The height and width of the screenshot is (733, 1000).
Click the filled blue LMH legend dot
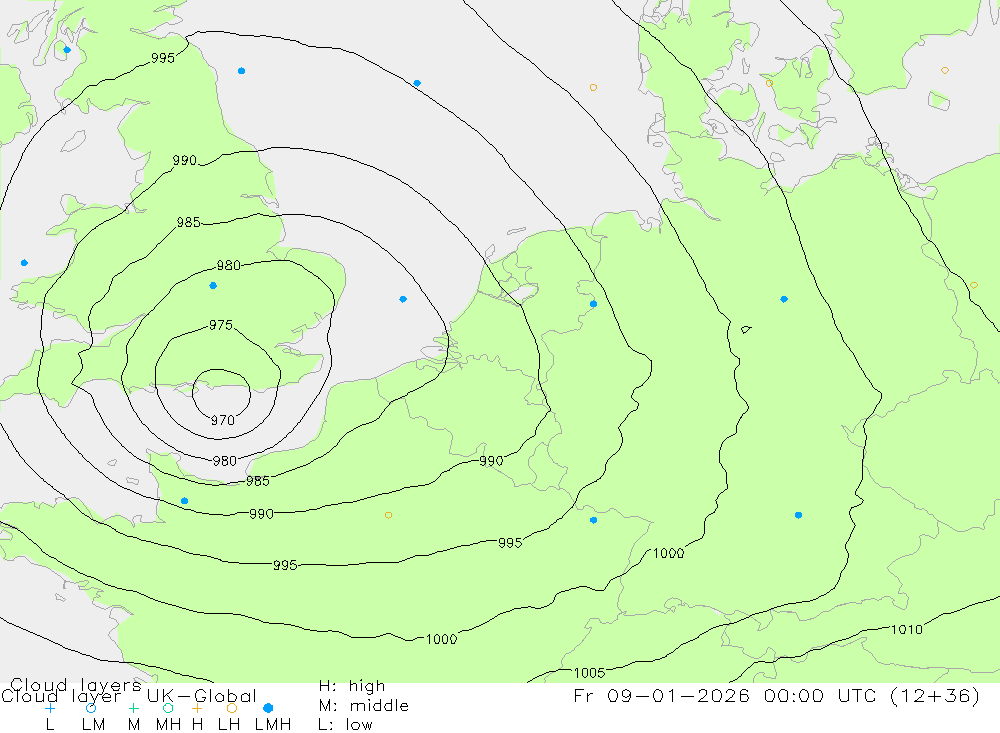coord(268,708)
